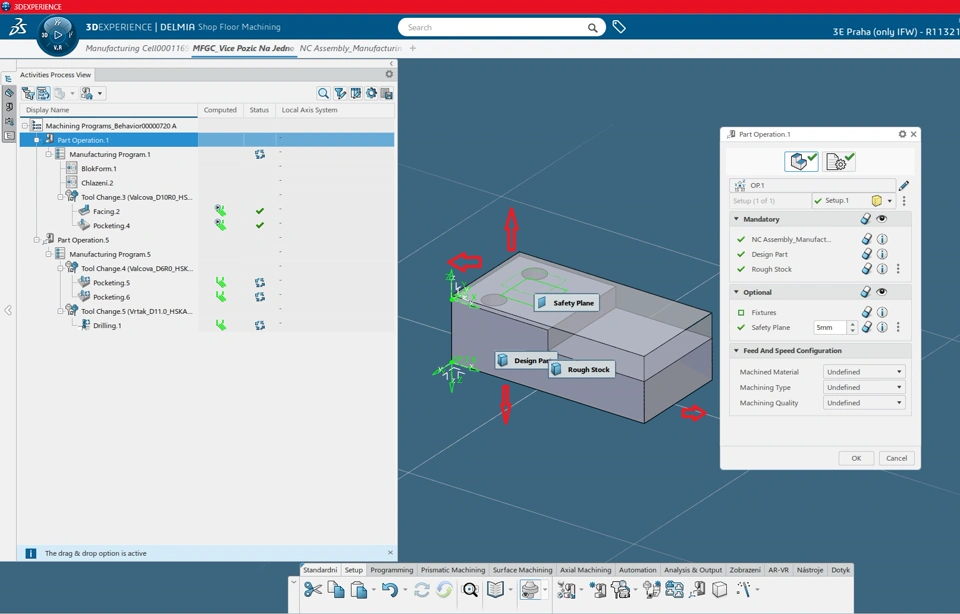Collapse Manufacturing Program.1 tree node
This screenshot has height=614, width=960.
click(x=48, y=154)
